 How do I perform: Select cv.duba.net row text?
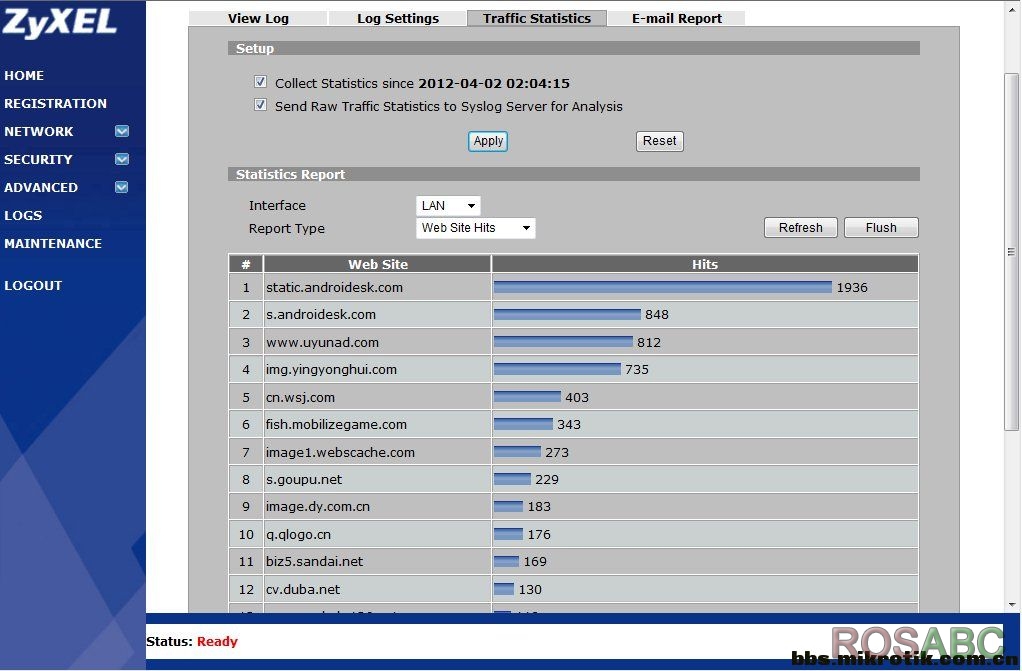click(302, 589)
